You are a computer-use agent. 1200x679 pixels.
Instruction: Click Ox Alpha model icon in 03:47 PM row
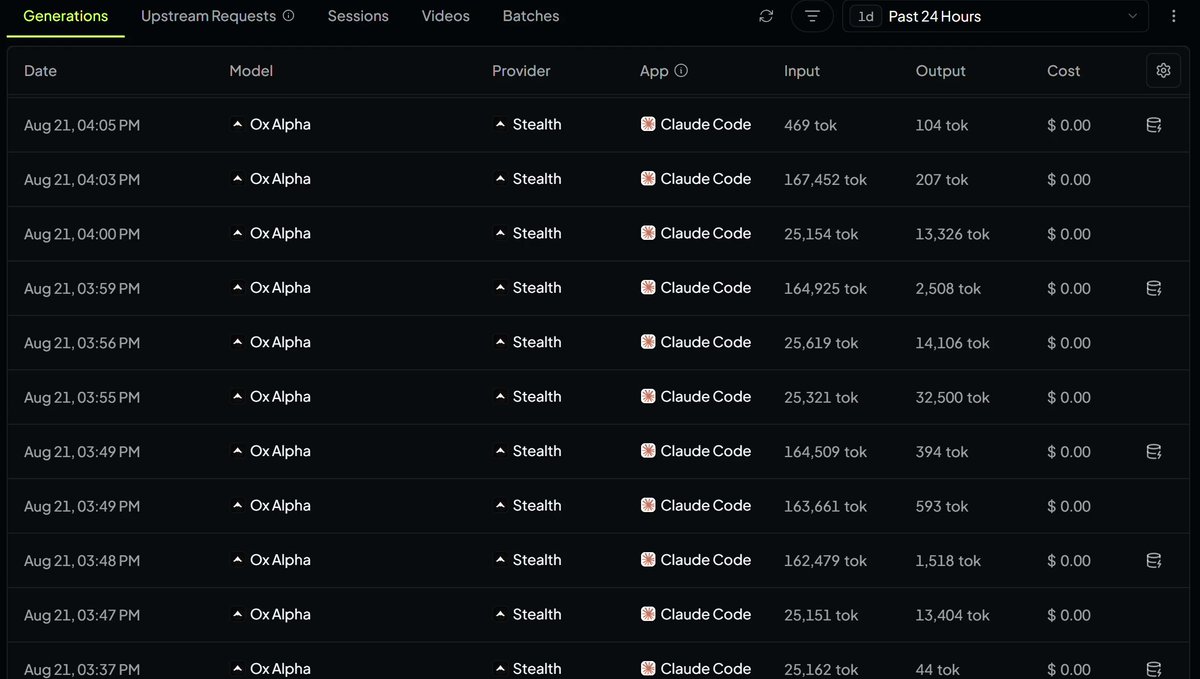[237, 615]
